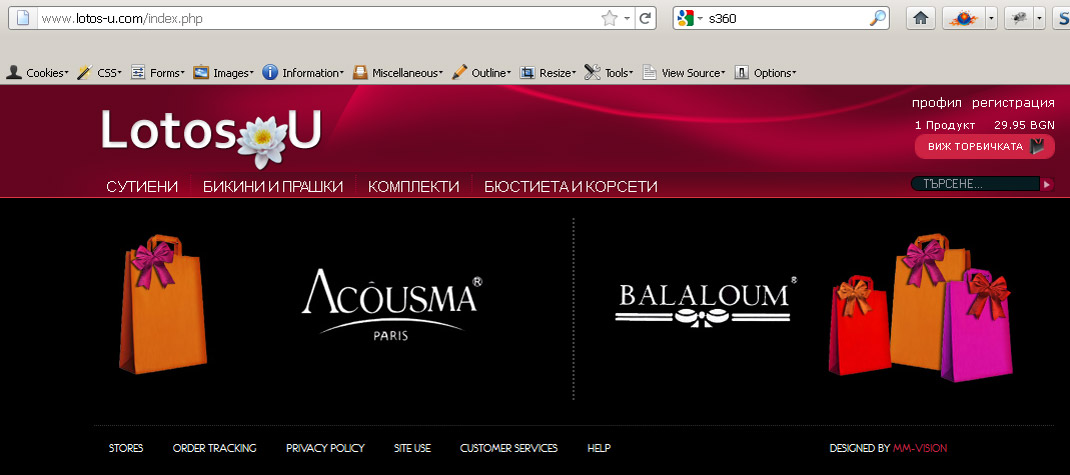Open the Acousma Paris brand logo
Viewport: 1070px width, 475px height.
coord(392,304)
